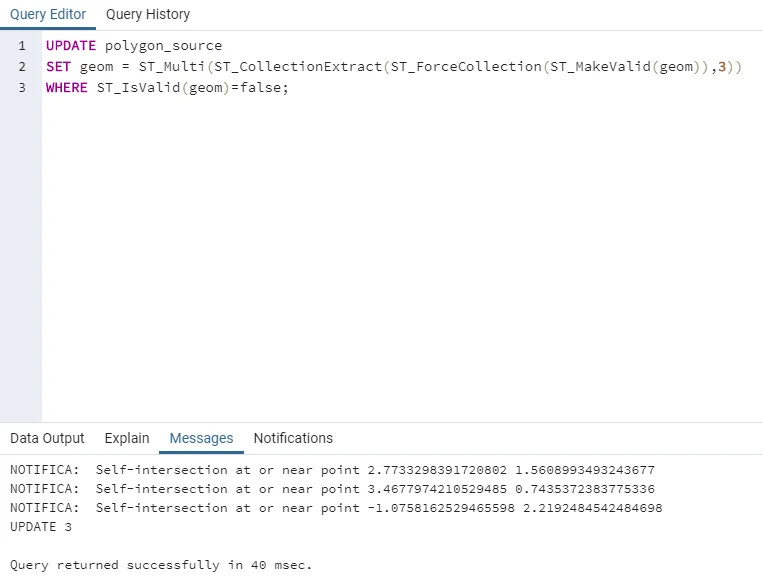This screenshot has width=763, height=586.
Task: Open the Notifications tab
Action: coord(293,439)
